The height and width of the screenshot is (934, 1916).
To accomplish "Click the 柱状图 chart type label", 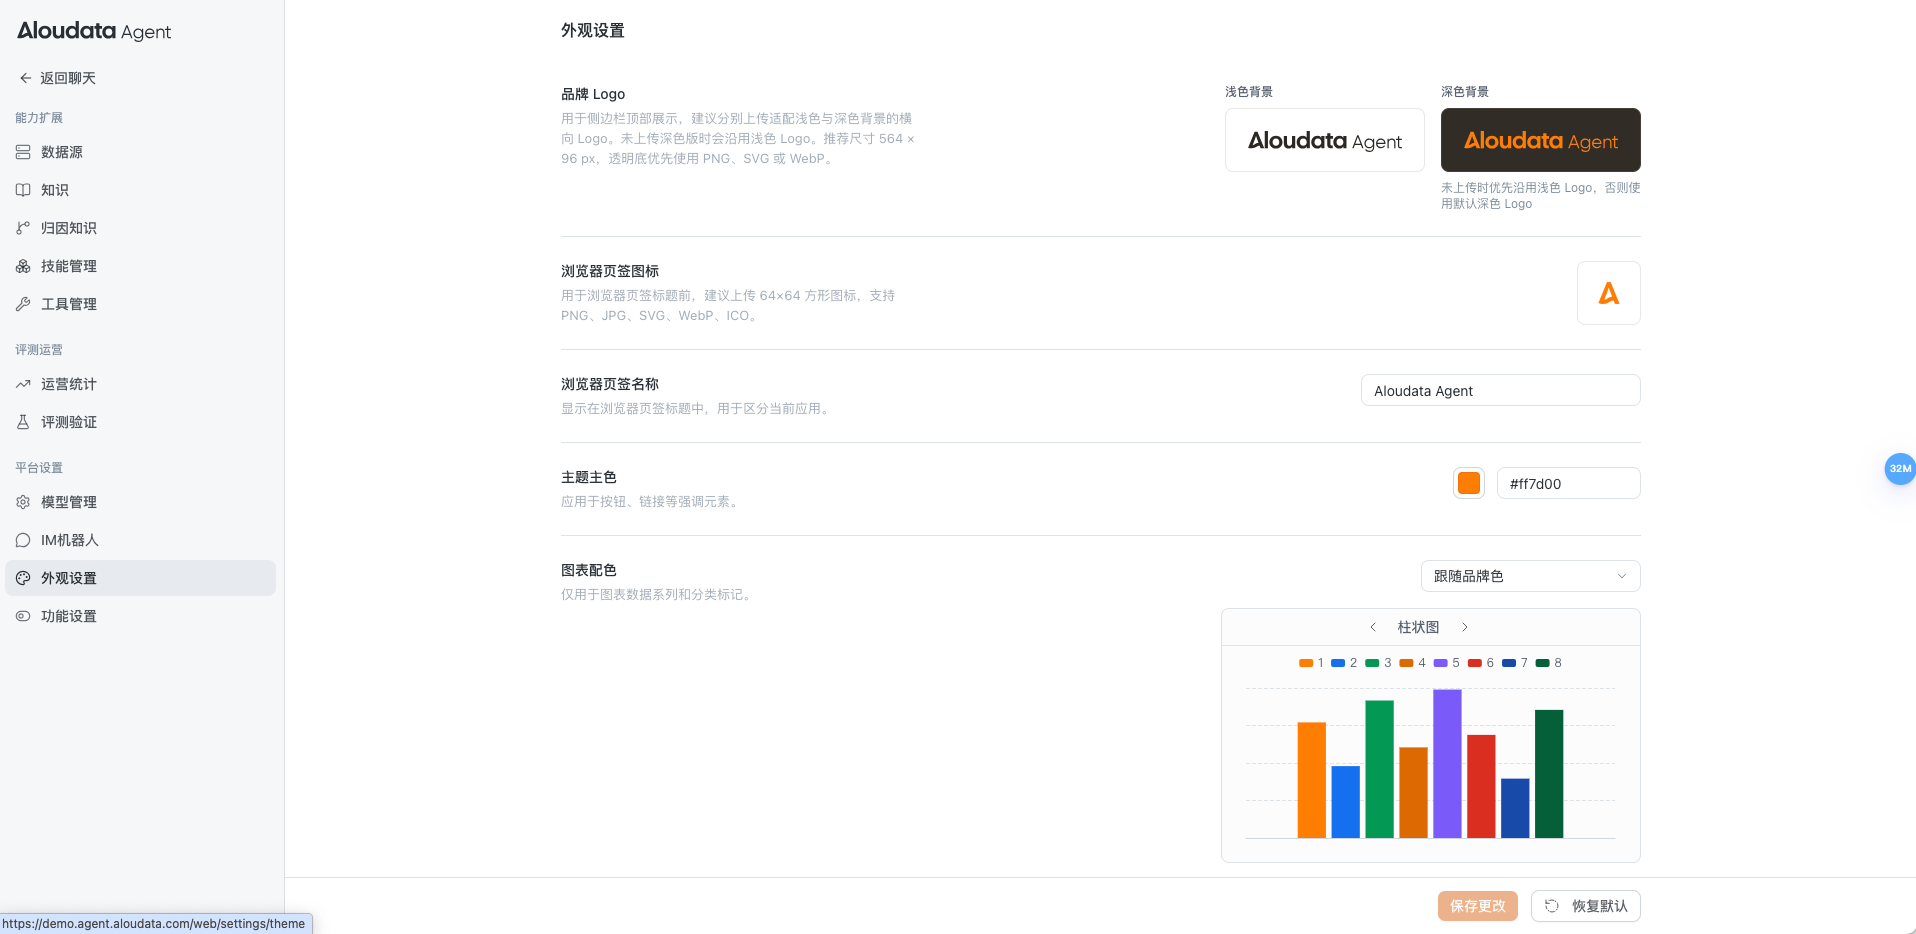I will (x=1418, y=627).
